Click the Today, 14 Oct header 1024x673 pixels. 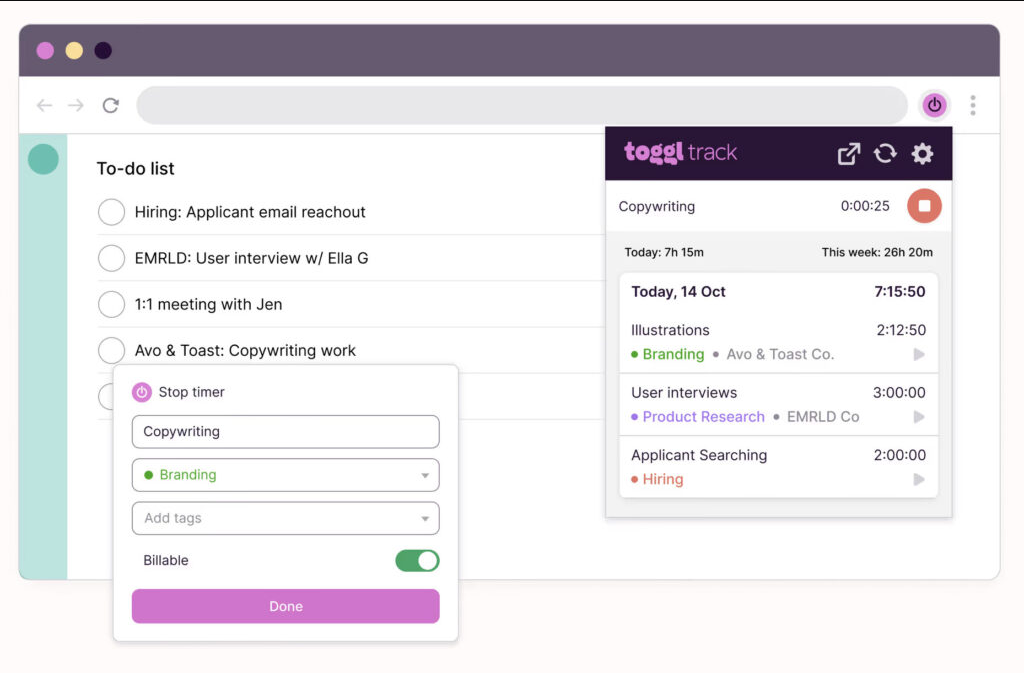click(678, 292)
